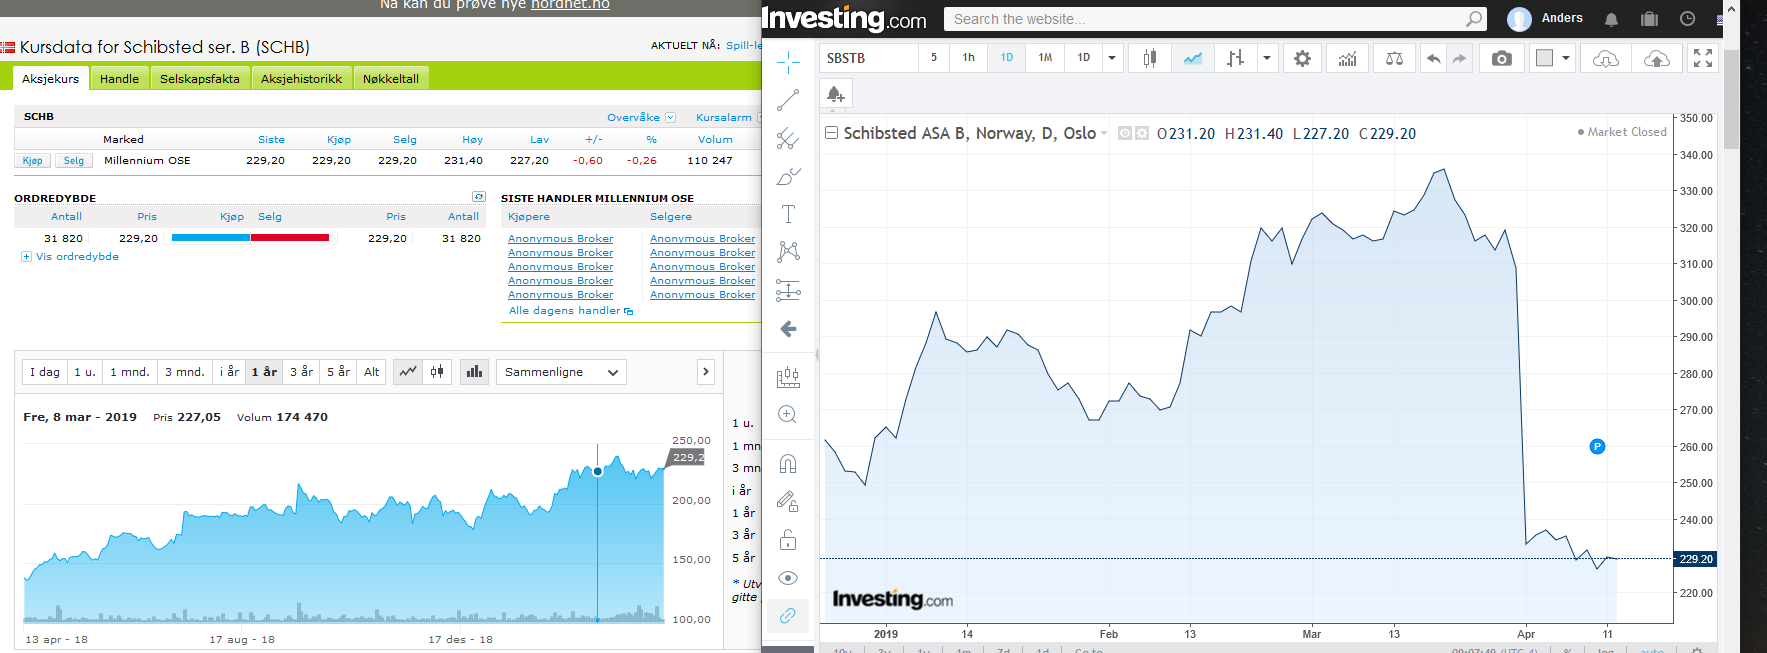Open the nordnet.no link at top

click(570, 5)
